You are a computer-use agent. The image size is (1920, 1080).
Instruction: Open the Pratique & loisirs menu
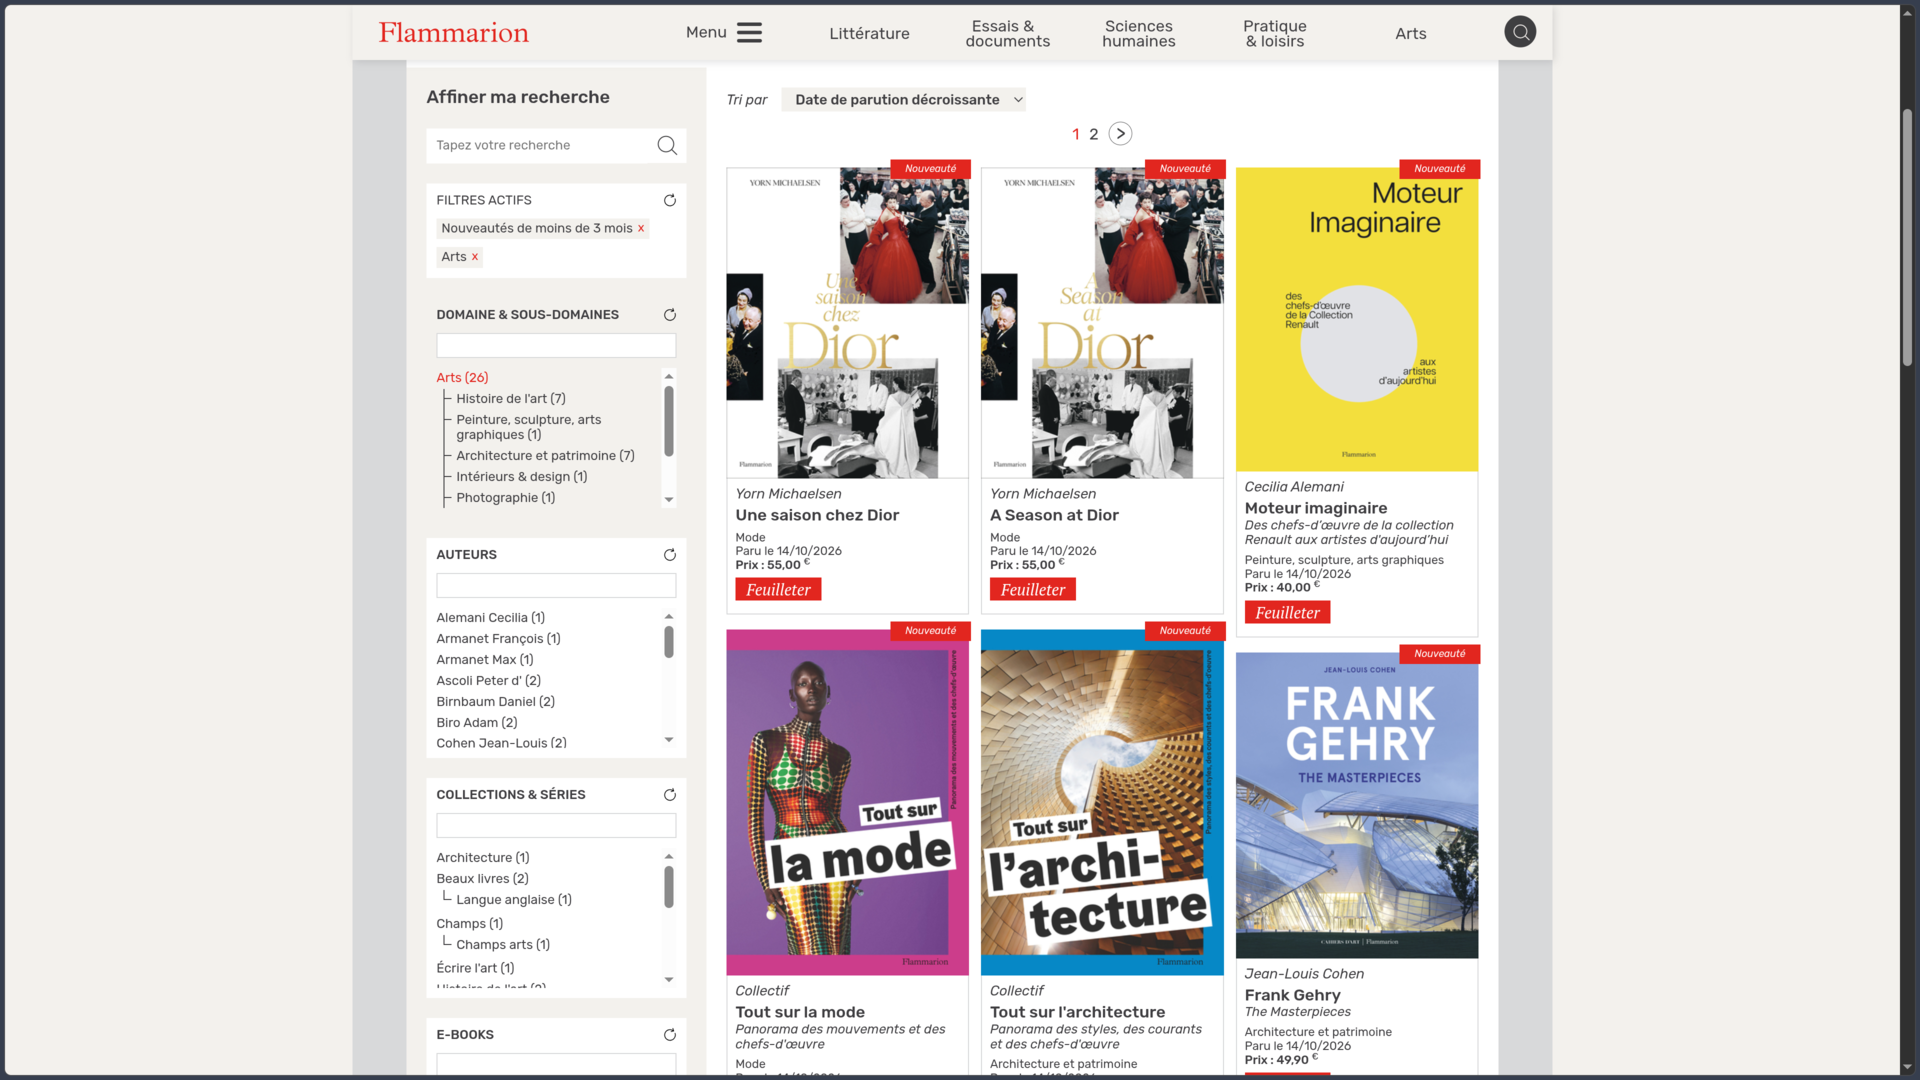(x=1275, y=34)
